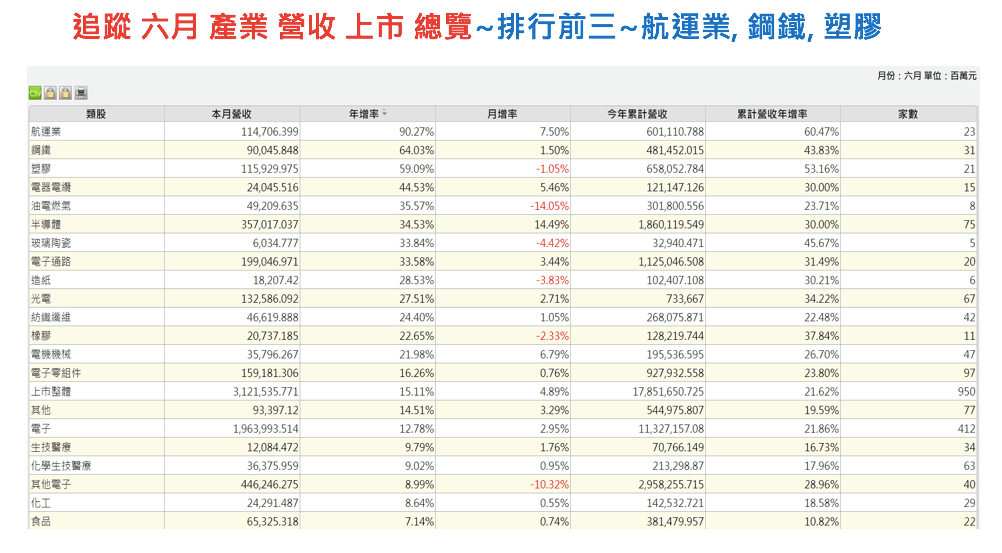The width and height of the screenshot is (1002, 553).
Task: Click the lock icon beside the print icon
Action: [x=65, y=93]
